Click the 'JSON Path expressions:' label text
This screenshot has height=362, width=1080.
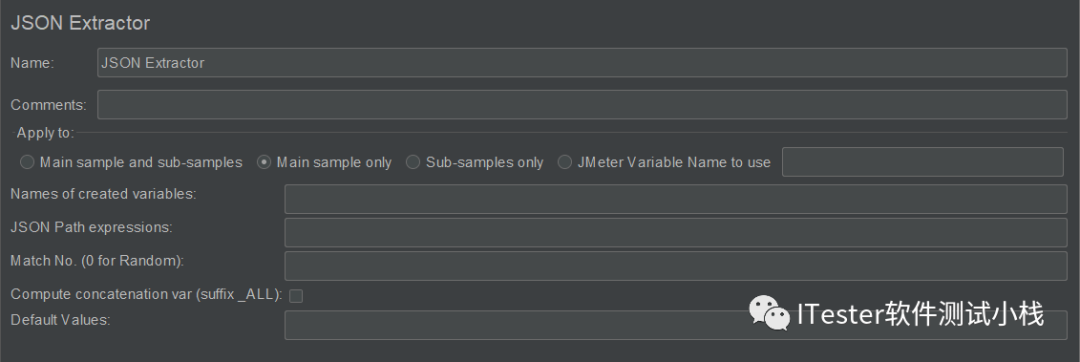pyautogui.click(x=92, y=227)
